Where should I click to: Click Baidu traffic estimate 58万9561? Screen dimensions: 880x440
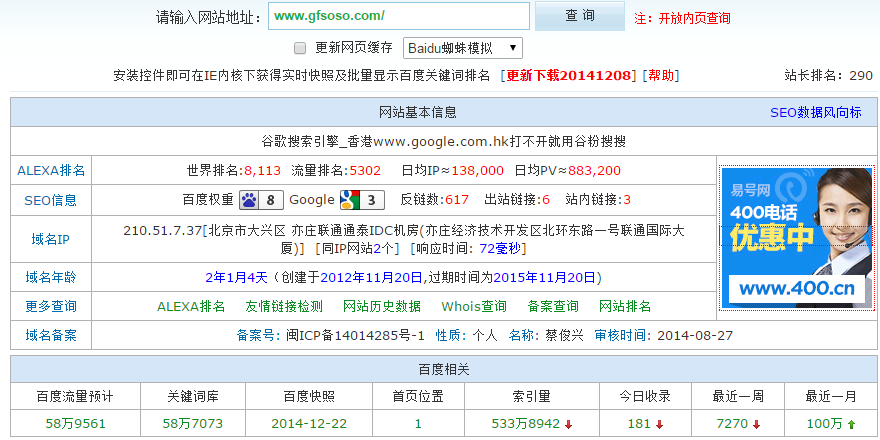(75, 424)
